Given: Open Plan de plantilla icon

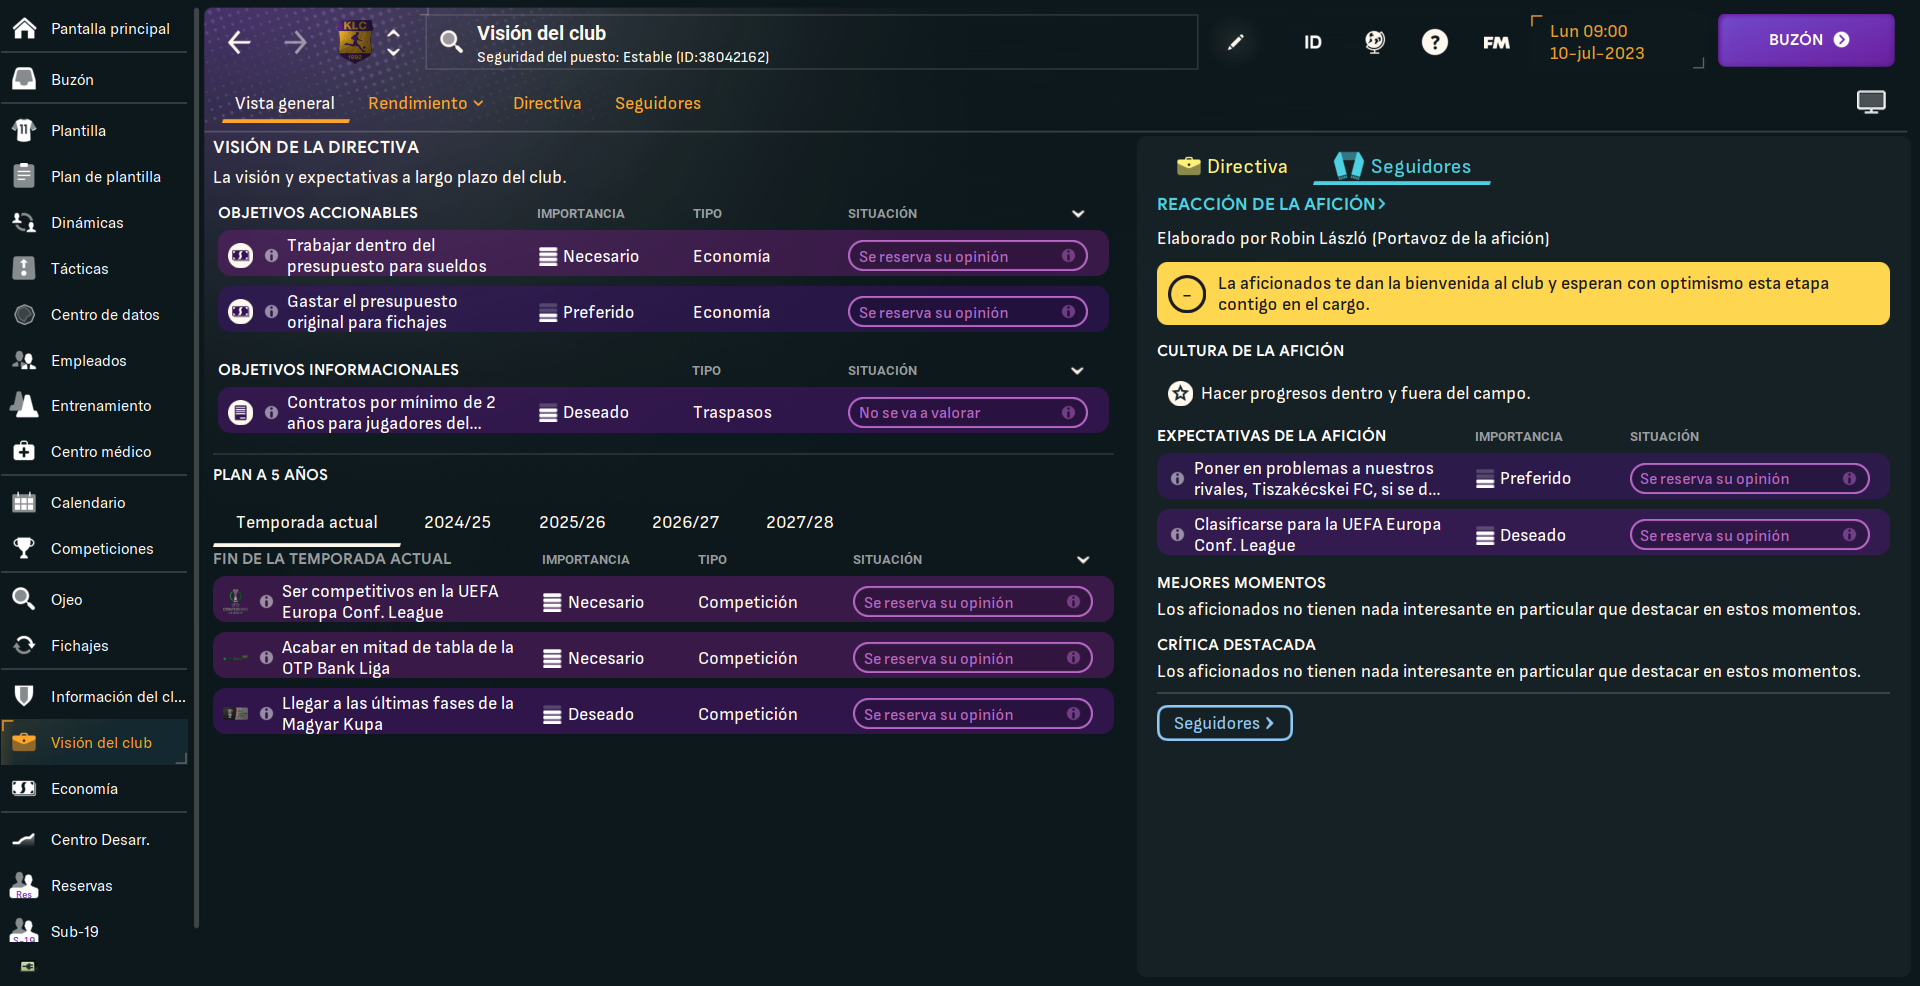Looking at the screenshot, I should (25, 176).
